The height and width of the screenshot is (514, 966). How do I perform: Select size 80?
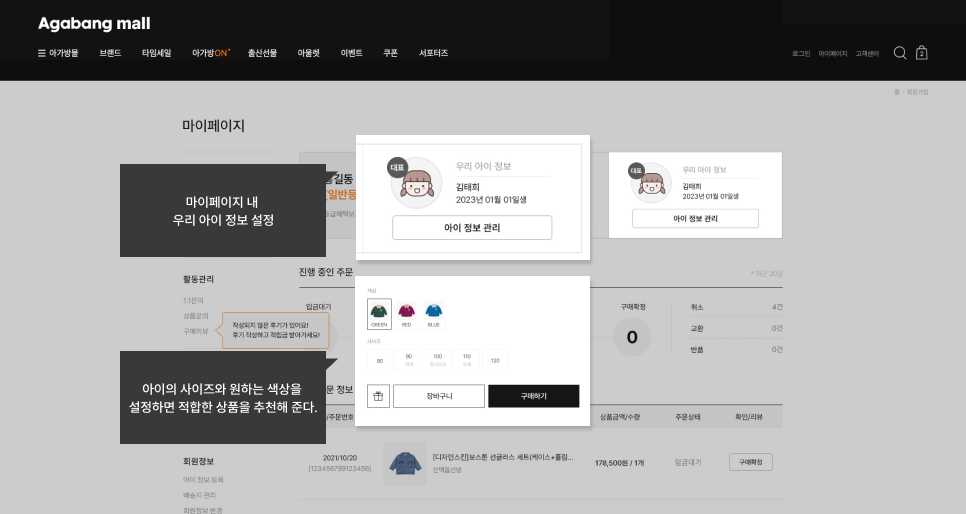point(380,361)
